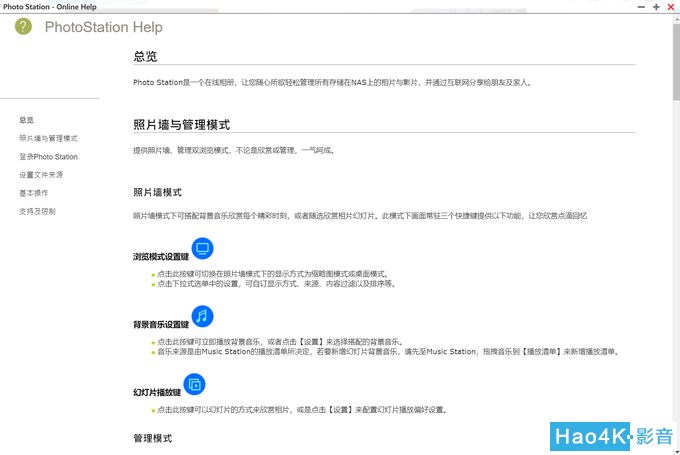
Task: Click the bullet about Music Station playlist
Action: [388, 351]
